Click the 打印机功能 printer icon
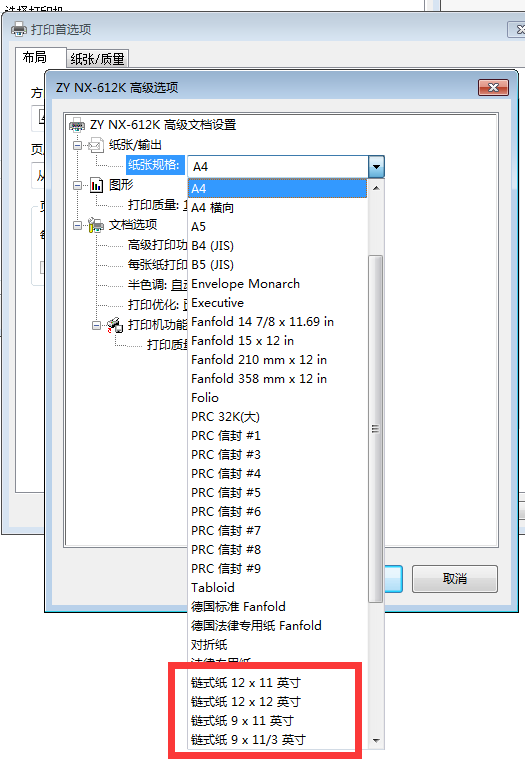 115,325
